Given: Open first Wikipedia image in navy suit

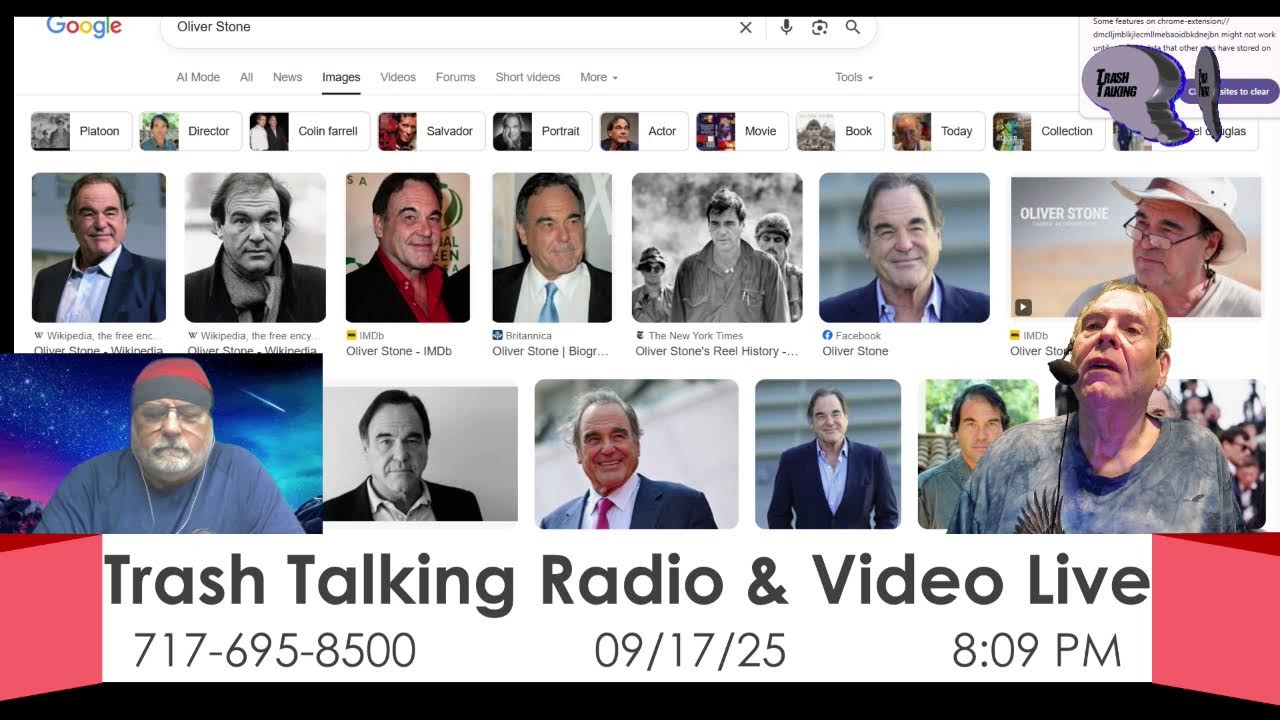Looking at the screenshot, I should 99,248.
